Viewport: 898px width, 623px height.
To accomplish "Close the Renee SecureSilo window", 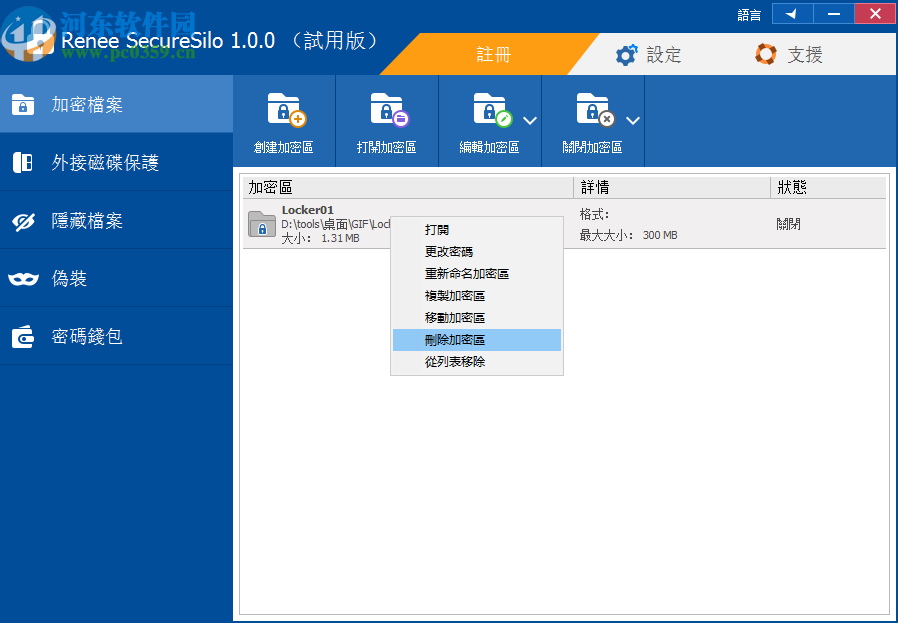I will pyautogui.click(x=875, y=14).
